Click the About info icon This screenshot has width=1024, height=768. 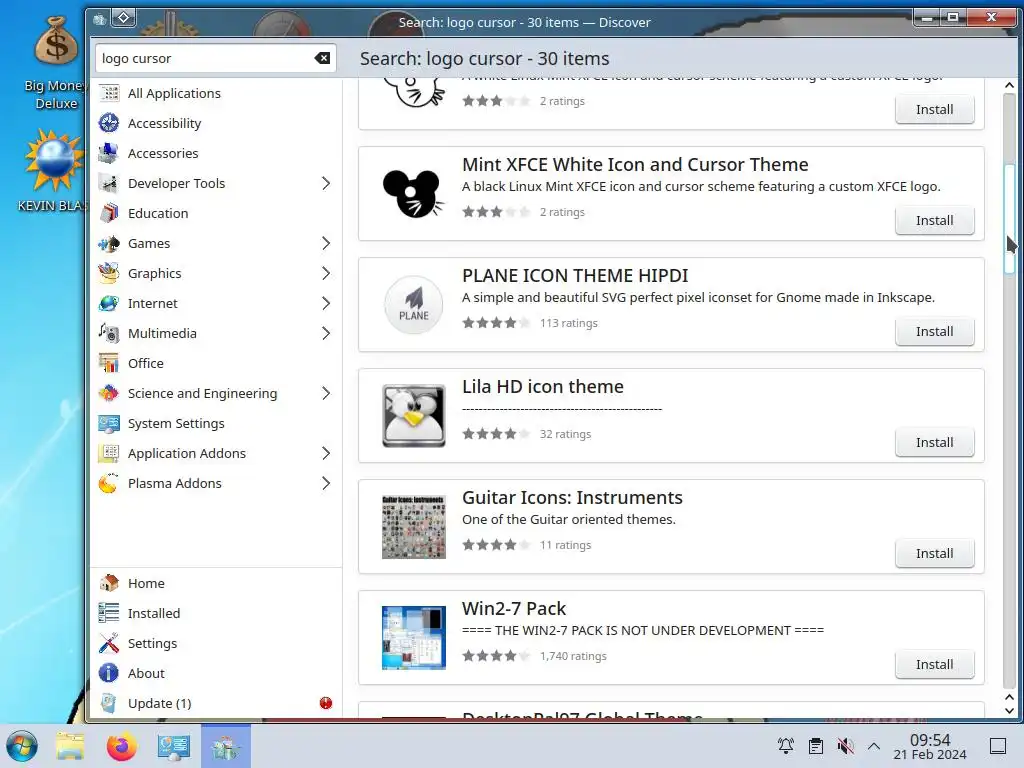[108, 673]
